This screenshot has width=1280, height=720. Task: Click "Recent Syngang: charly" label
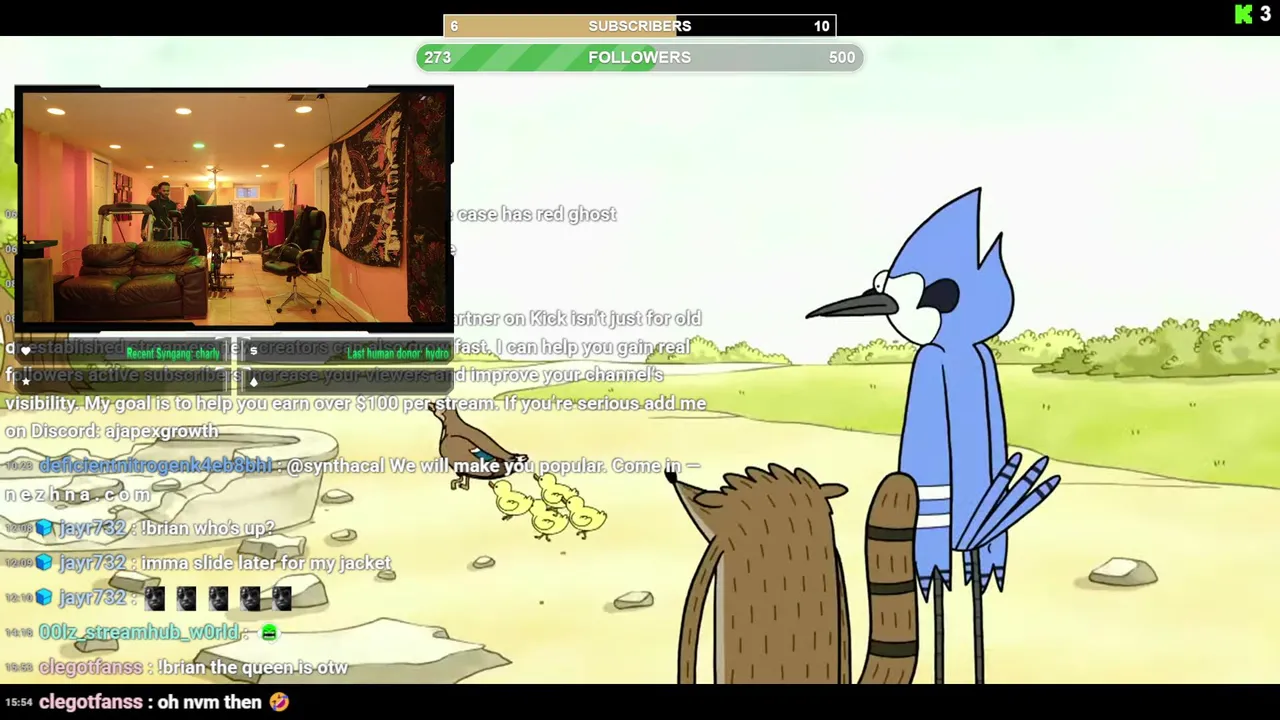tap(173, 353)
